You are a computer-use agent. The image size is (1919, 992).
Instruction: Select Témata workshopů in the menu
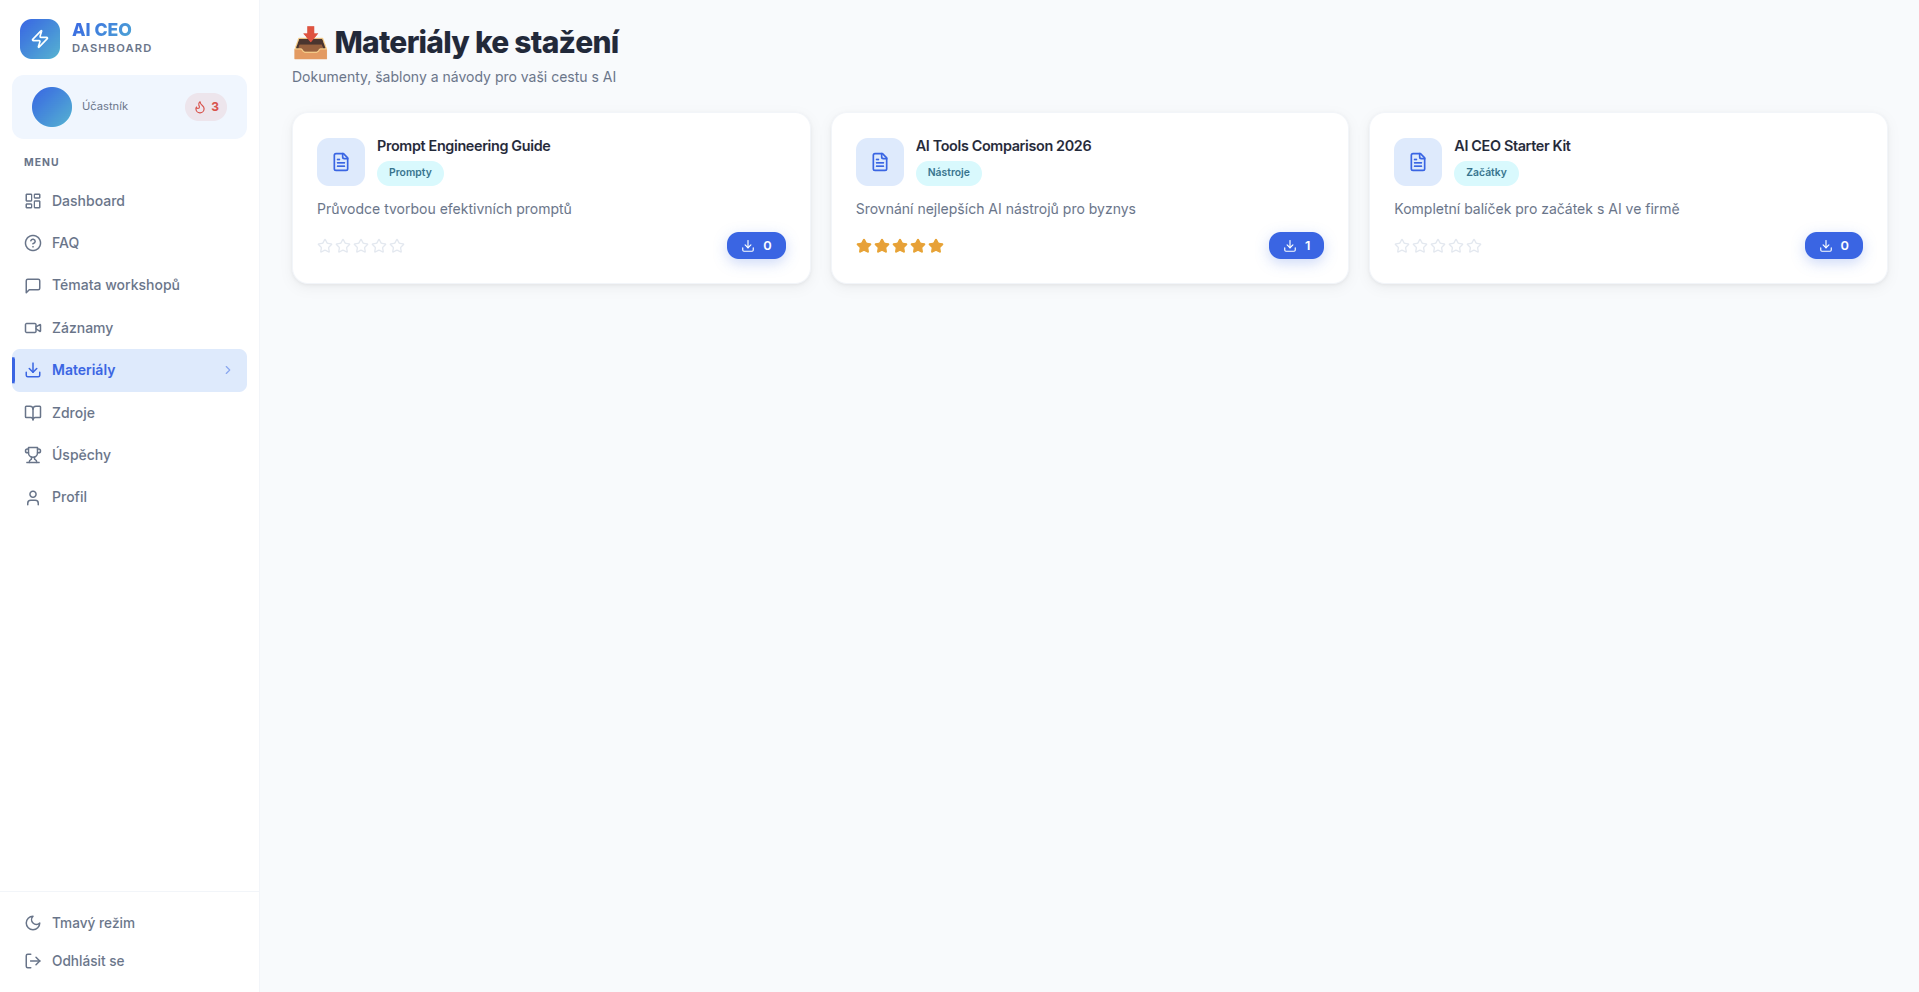tap(115, 285)
